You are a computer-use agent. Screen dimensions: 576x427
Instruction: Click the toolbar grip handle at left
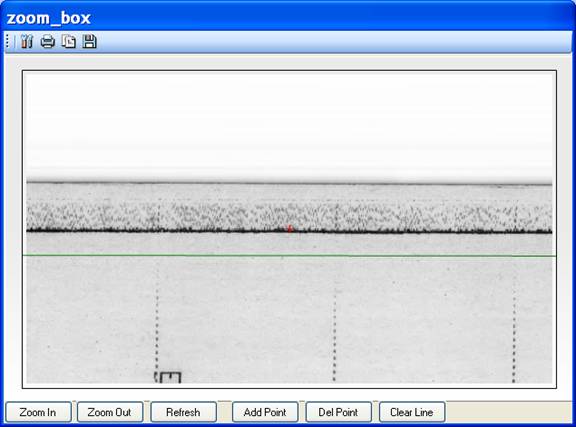8,42
